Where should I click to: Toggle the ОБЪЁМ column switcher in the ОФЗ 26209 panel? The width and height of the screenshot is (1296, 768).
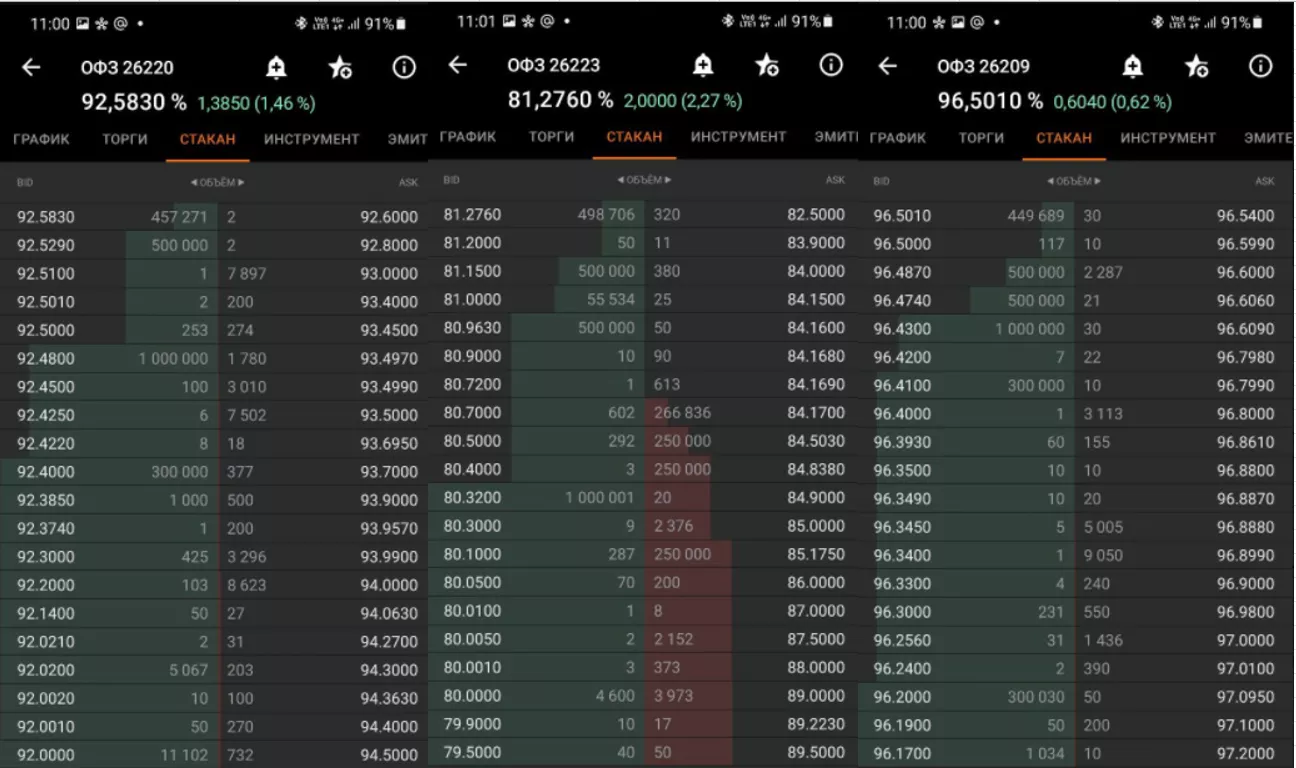(x=1073, y=181)
